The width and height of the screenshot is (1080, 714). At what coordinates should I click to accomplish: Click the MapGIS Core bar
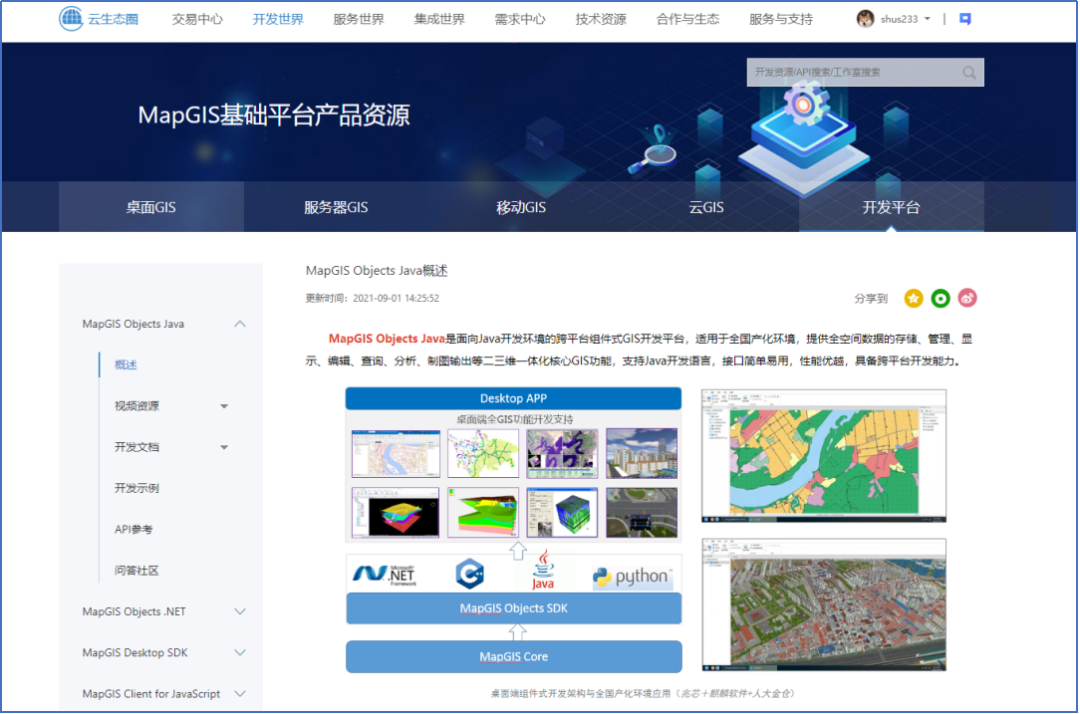tap(514, 657)
